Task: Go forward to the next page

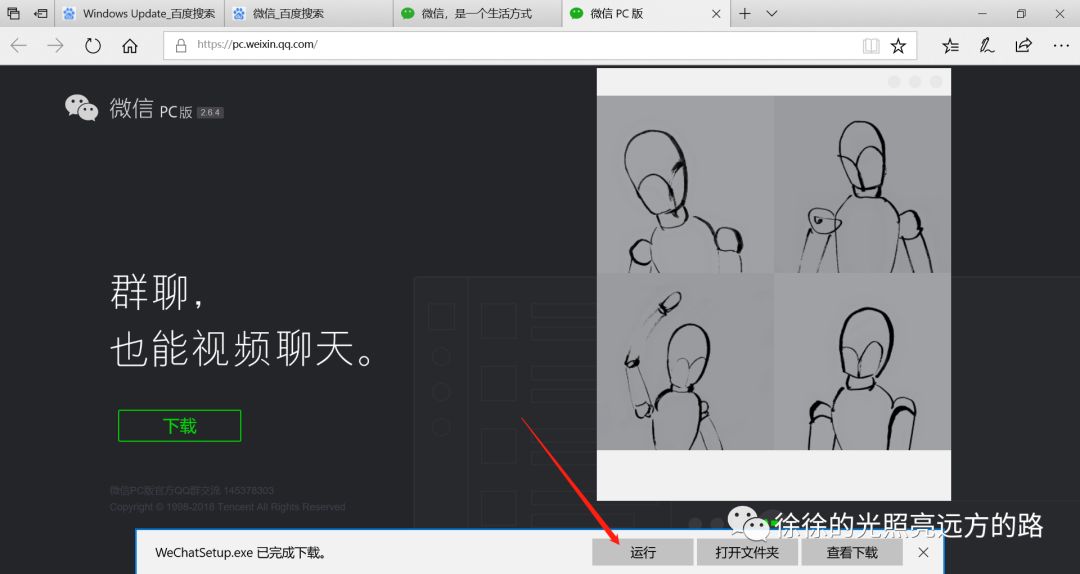Action: (x=55, y=45)
